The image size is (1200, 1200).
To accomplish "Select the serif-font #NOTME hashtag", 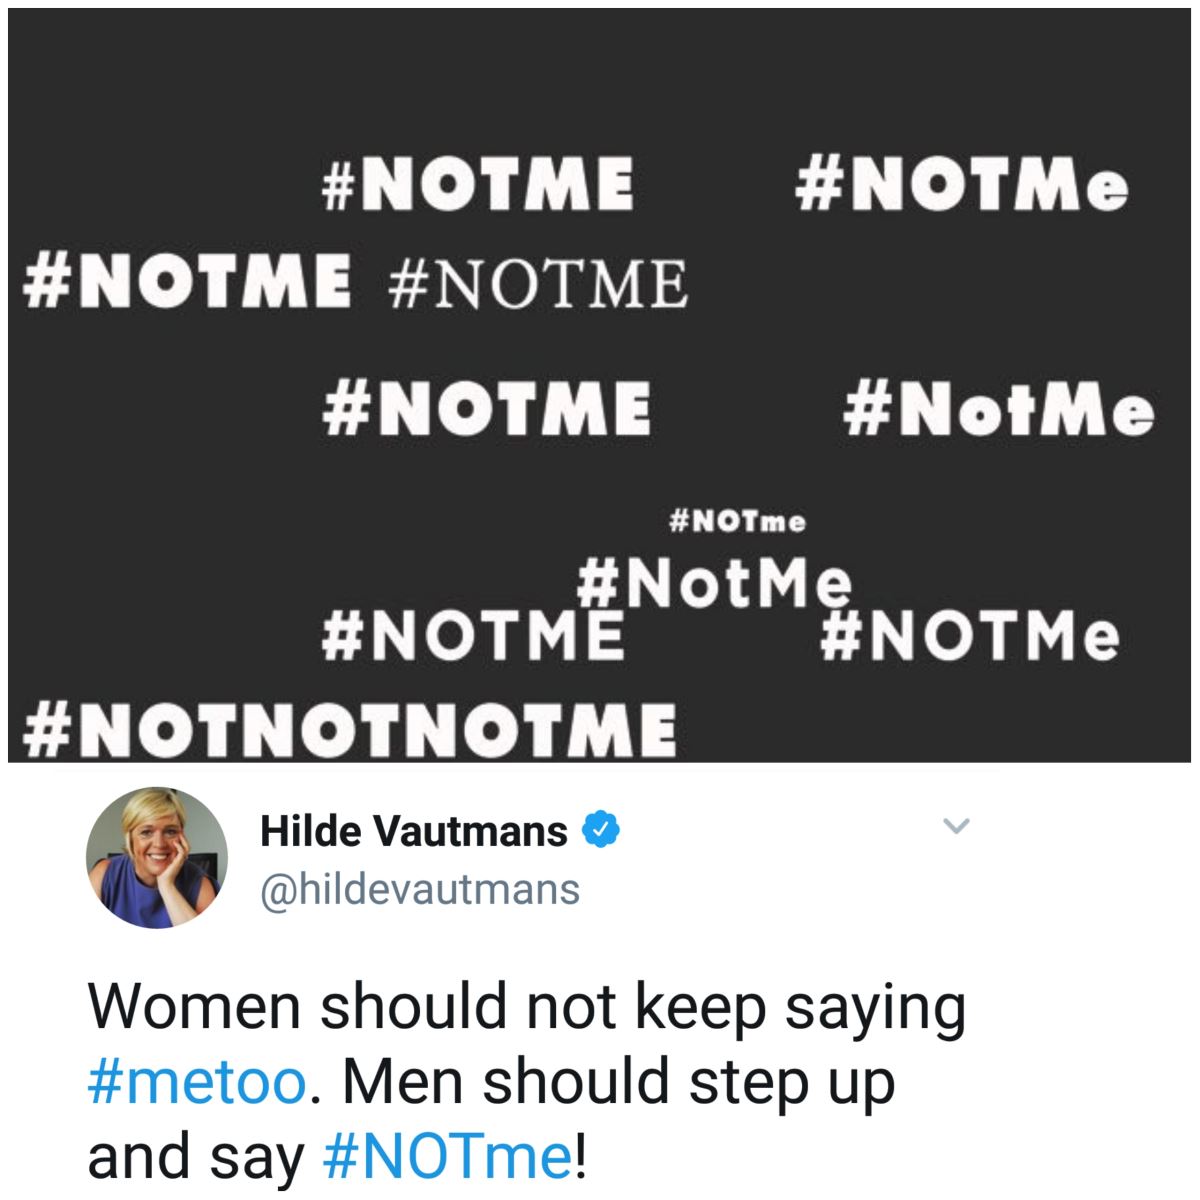I will (536, 282).
